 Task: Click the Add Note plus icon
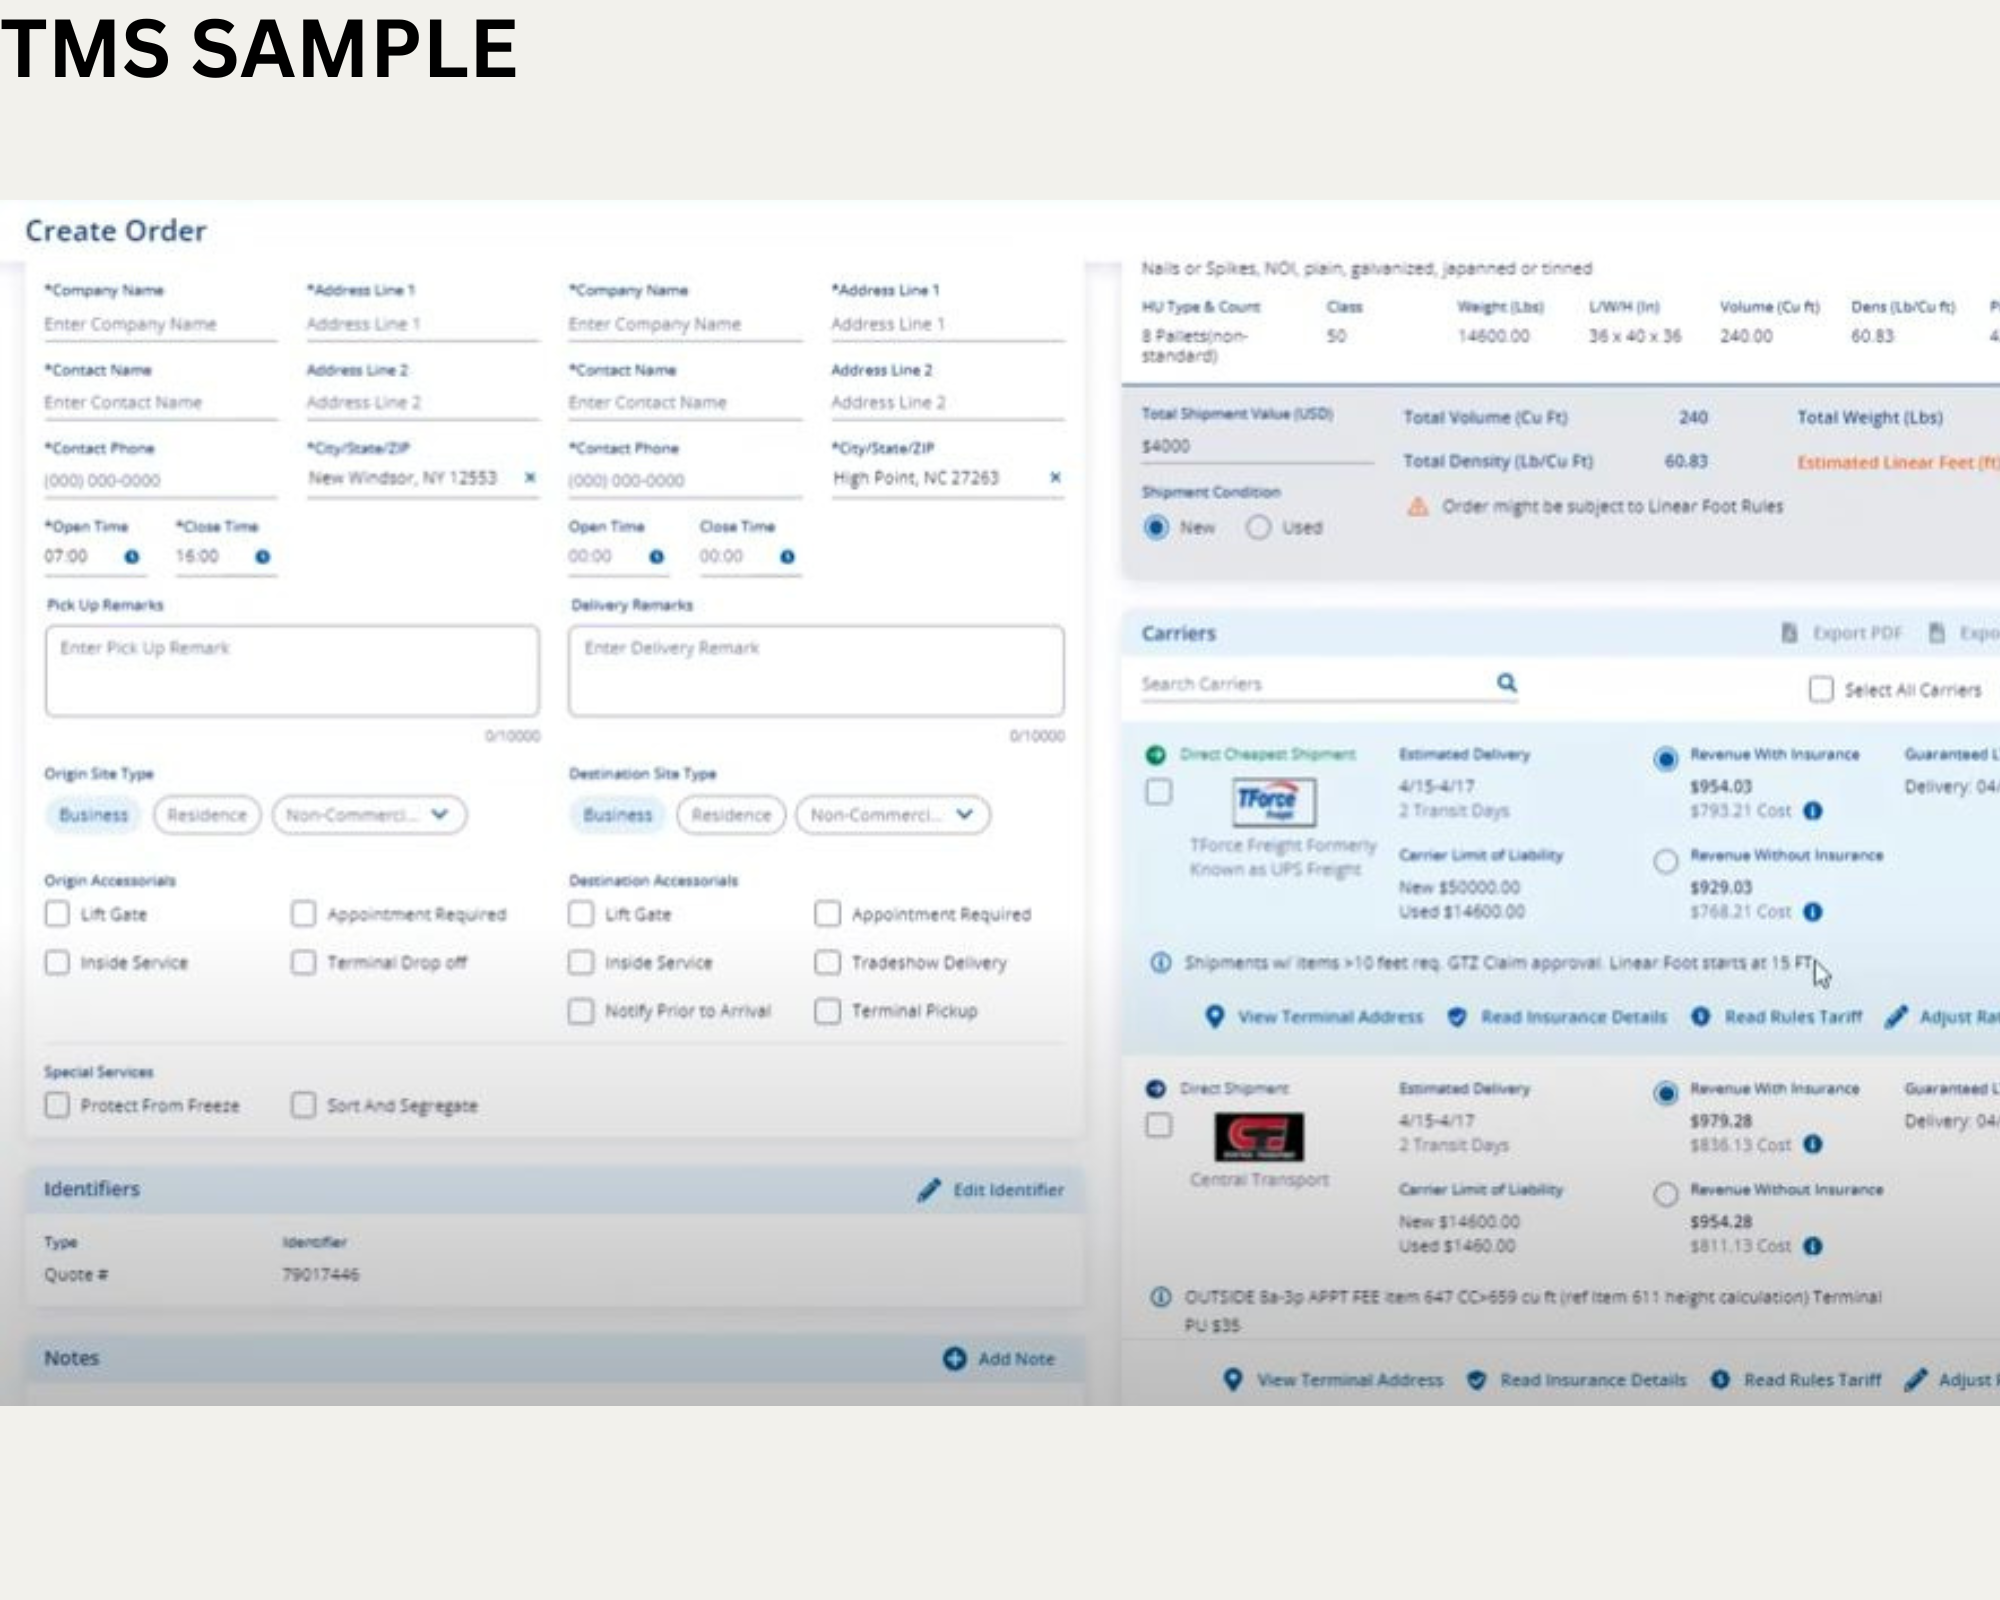tap(954, 1358)
